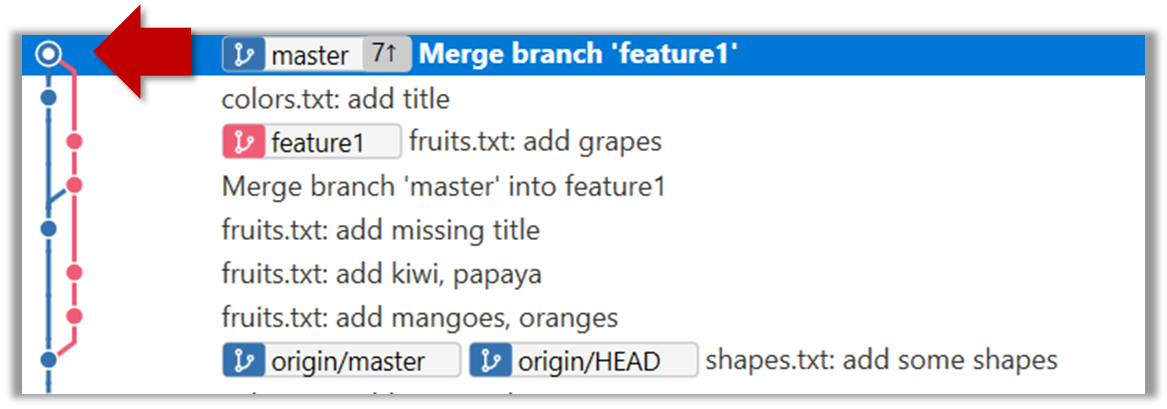Click the HEAD commit circle node
This screenshot has height=409, width=1167.
pos(47,55)
